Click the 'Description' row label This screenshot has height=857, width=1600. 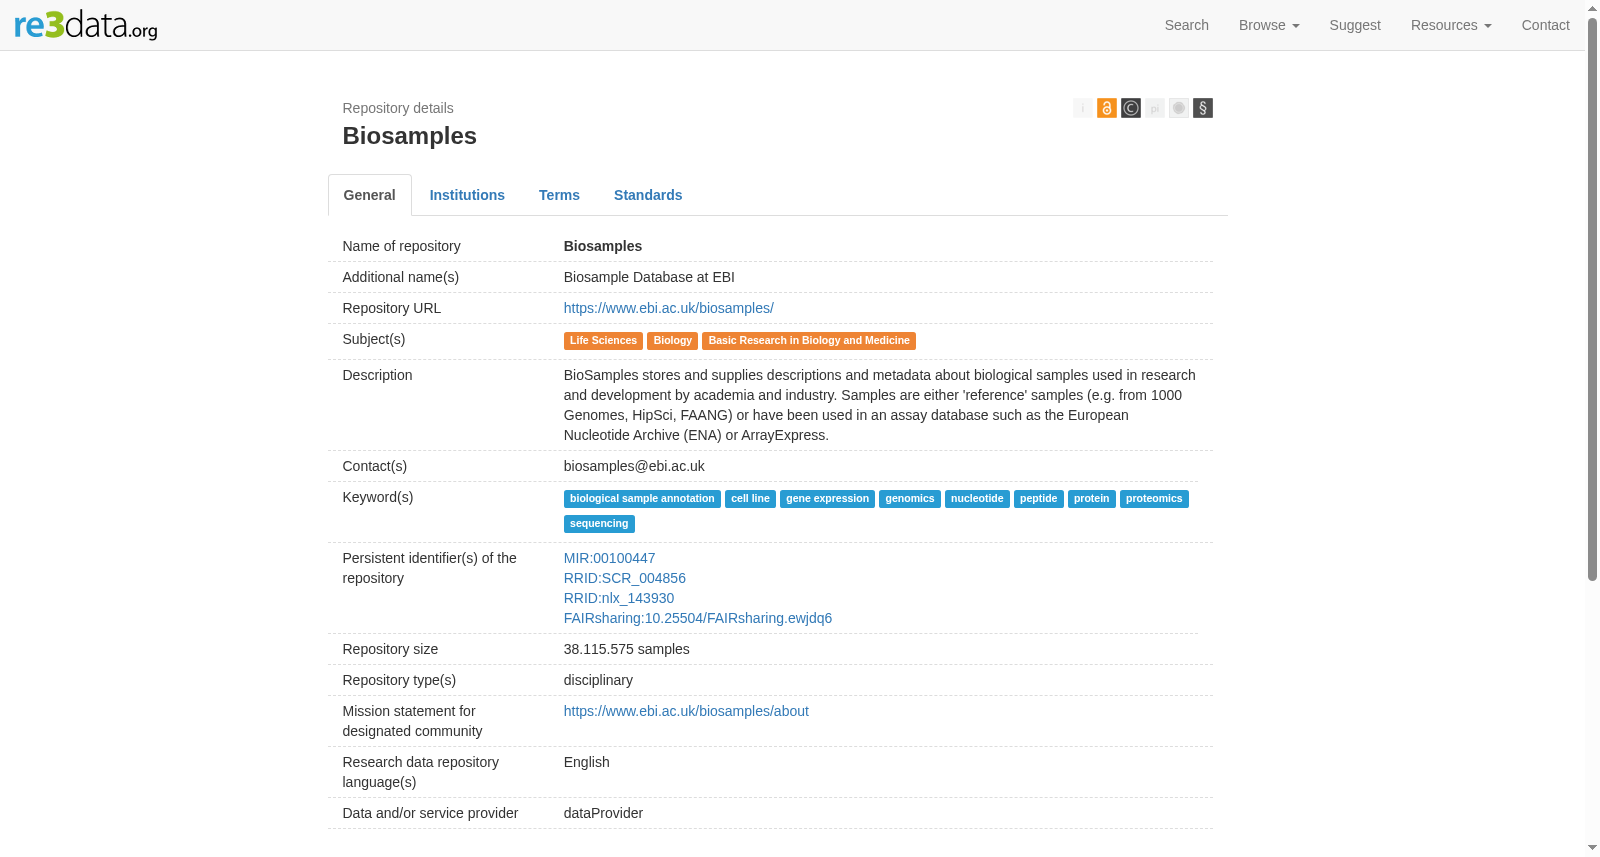[x=377, y=375]
